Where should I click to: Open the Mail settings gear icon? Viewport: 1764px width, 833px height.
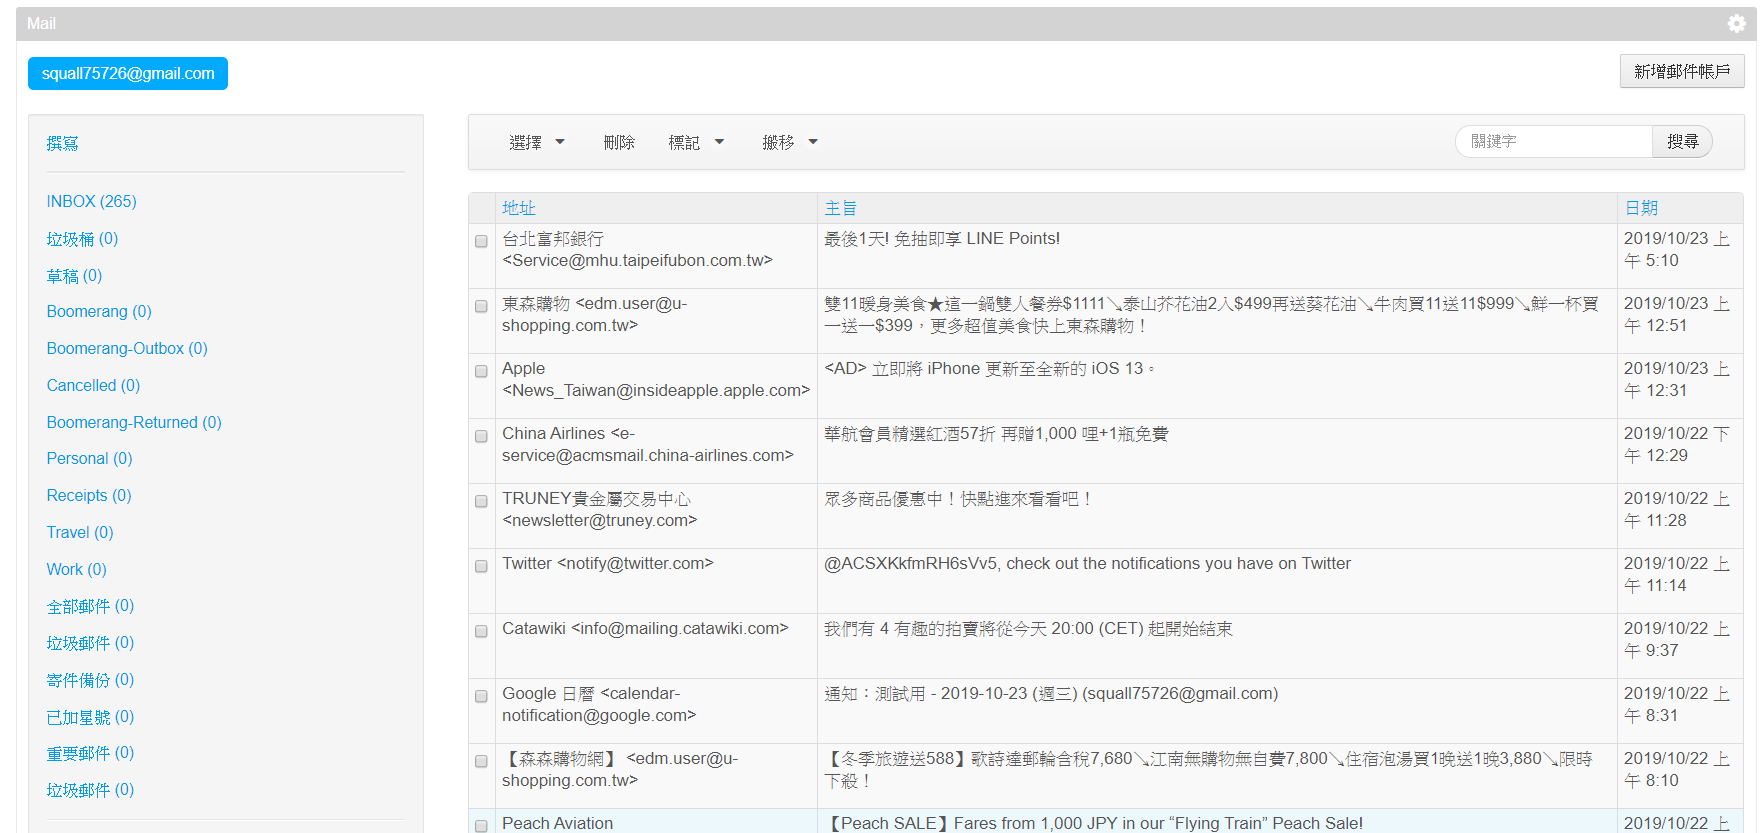pos(1737,24)
